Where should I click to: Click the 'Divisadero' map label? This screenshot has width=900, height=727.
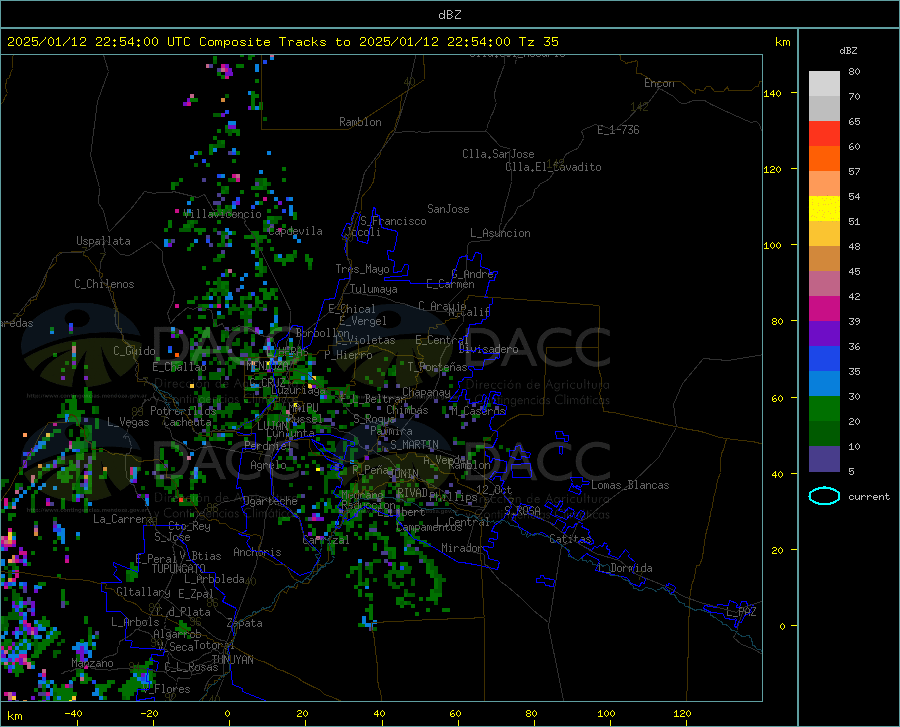(x=488, y=349)
